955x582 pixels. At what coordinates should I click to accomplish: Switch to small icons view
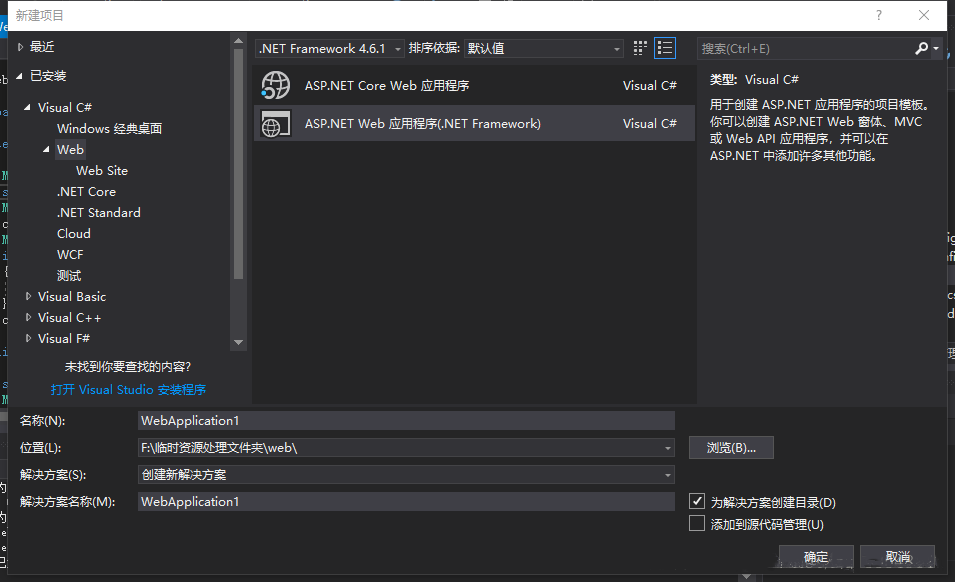click(640, 48)
